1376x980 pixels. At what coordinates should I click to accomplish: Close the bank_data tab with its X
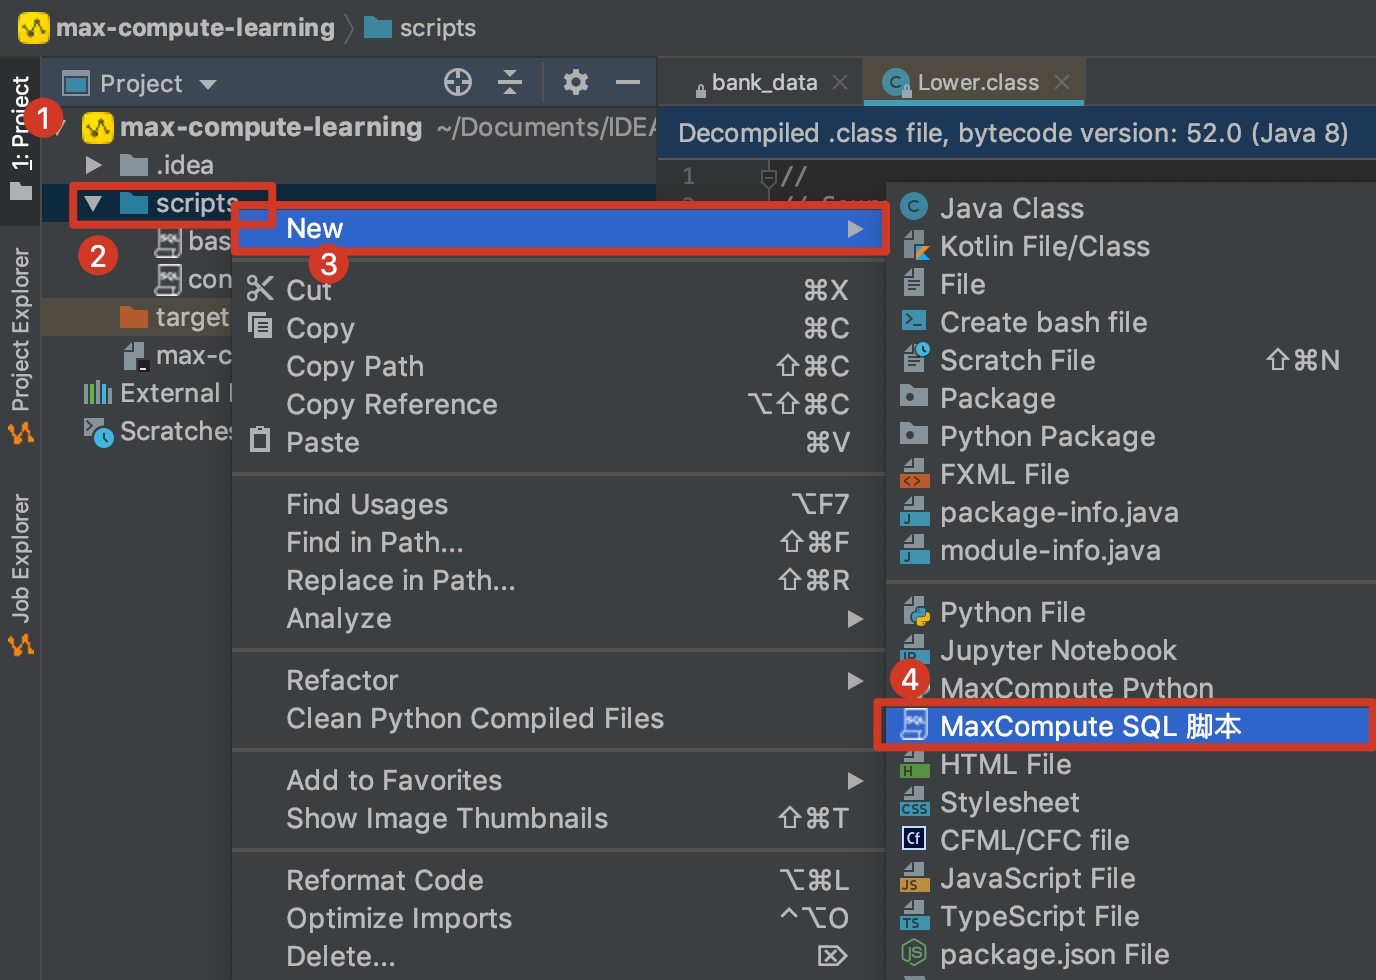[841, 81]
